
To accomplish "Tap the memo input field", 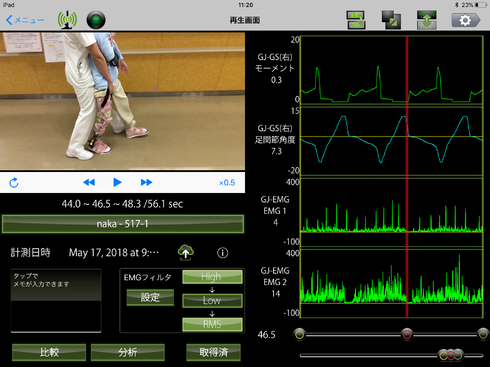I will pyautogui.click(x=56, y=301).
